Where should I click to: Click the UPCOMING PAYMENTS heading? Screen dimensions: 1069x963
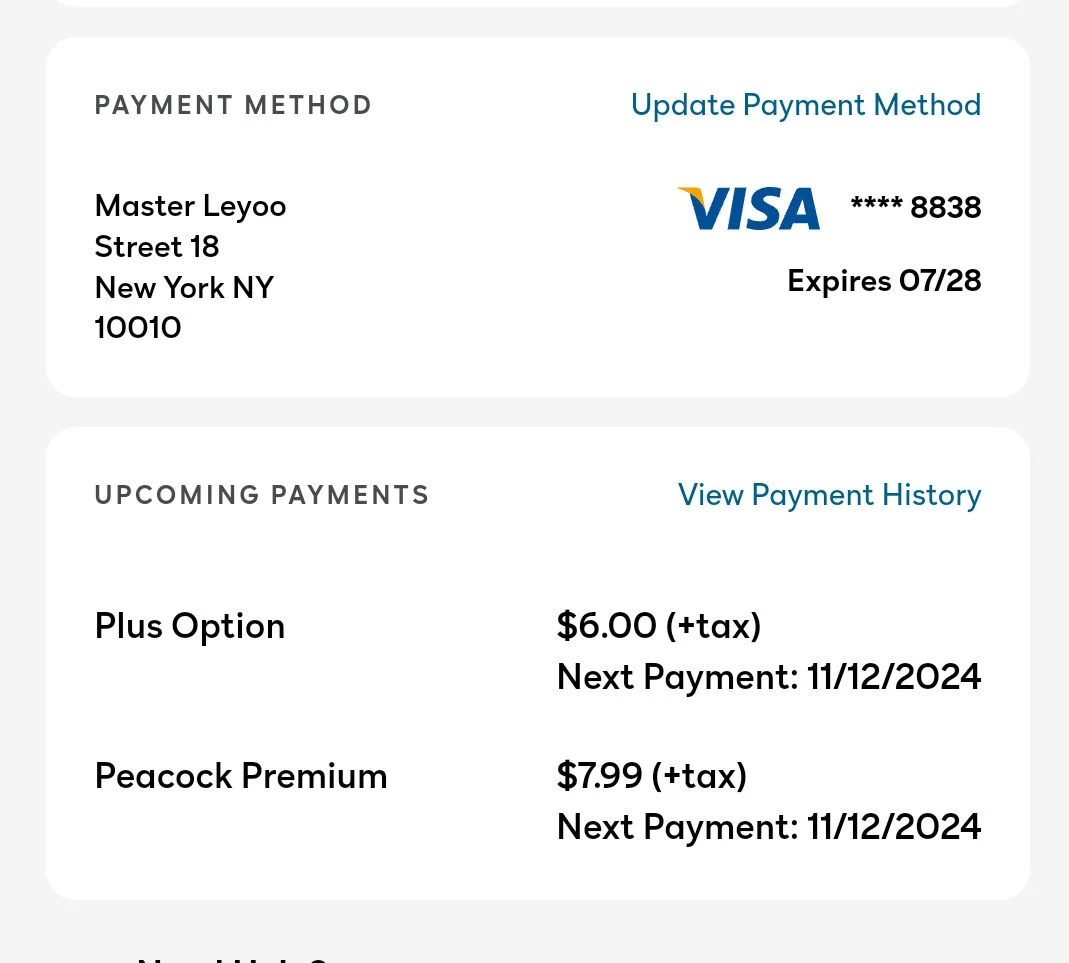(x=262, y=495)
